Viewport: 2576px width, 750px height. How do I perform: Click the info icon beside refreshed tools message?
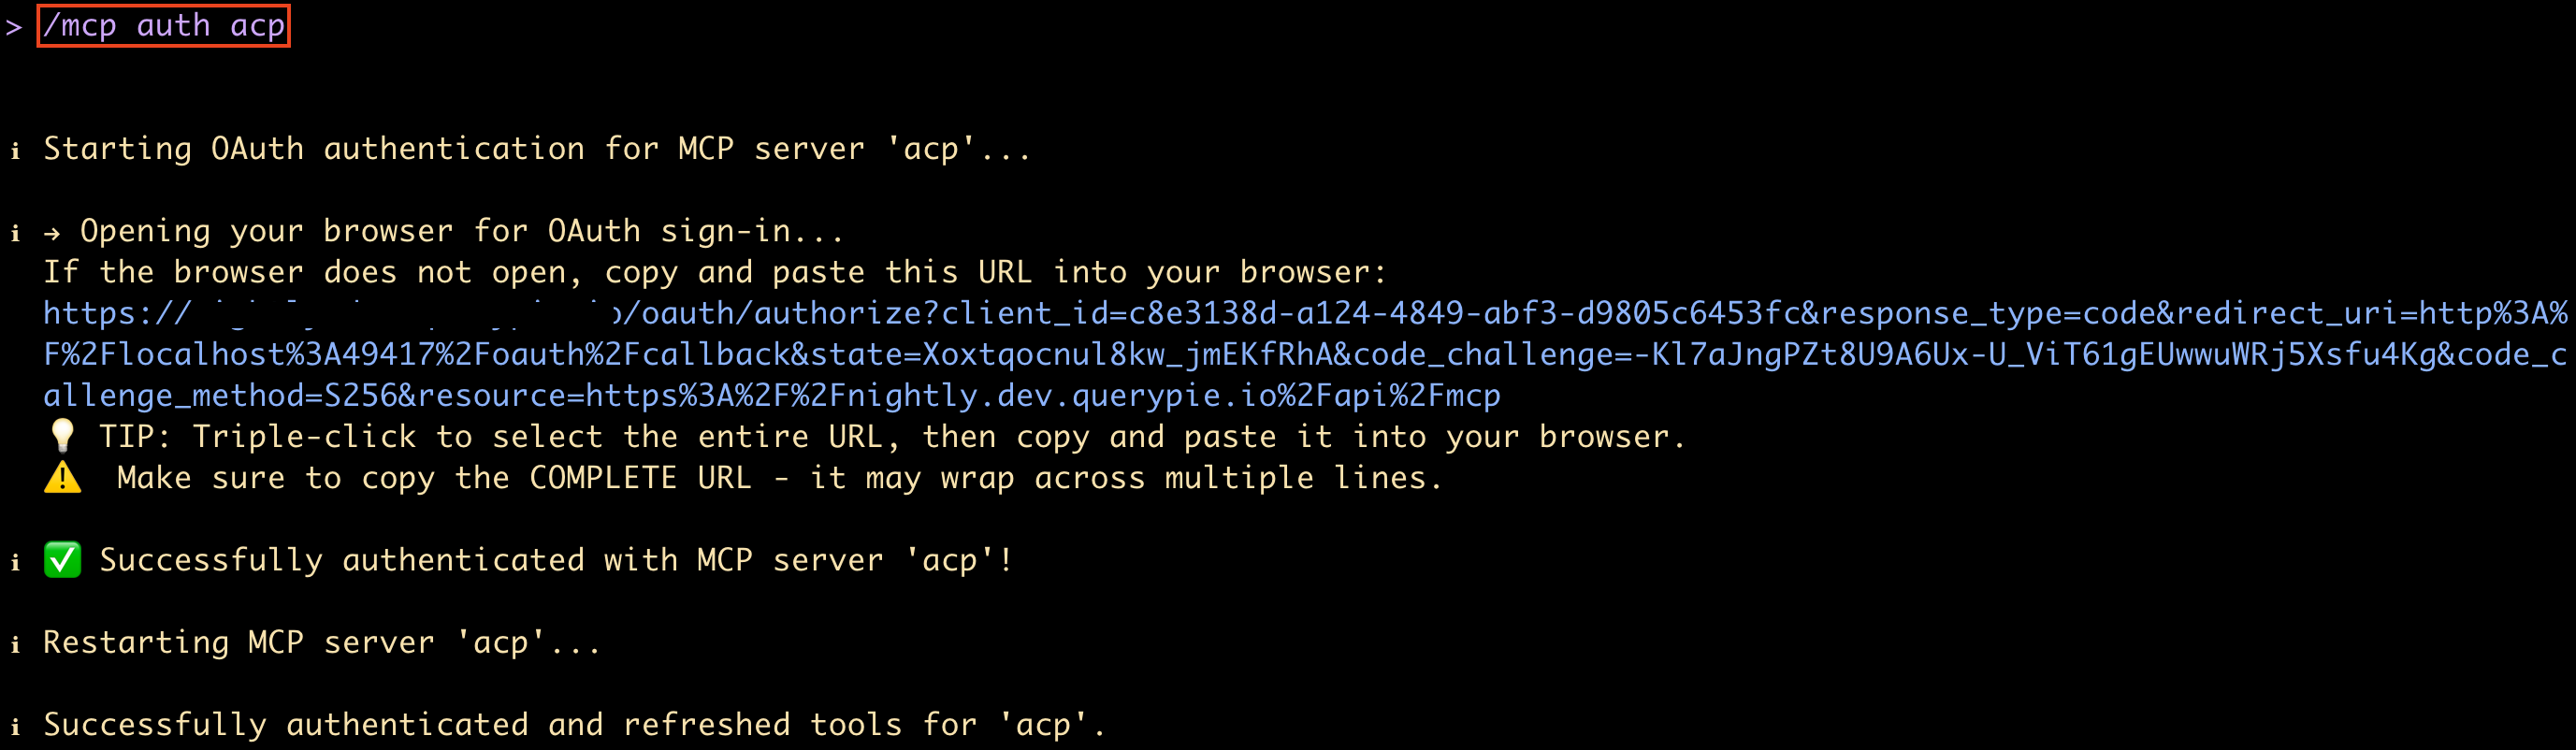pos(15,726)
